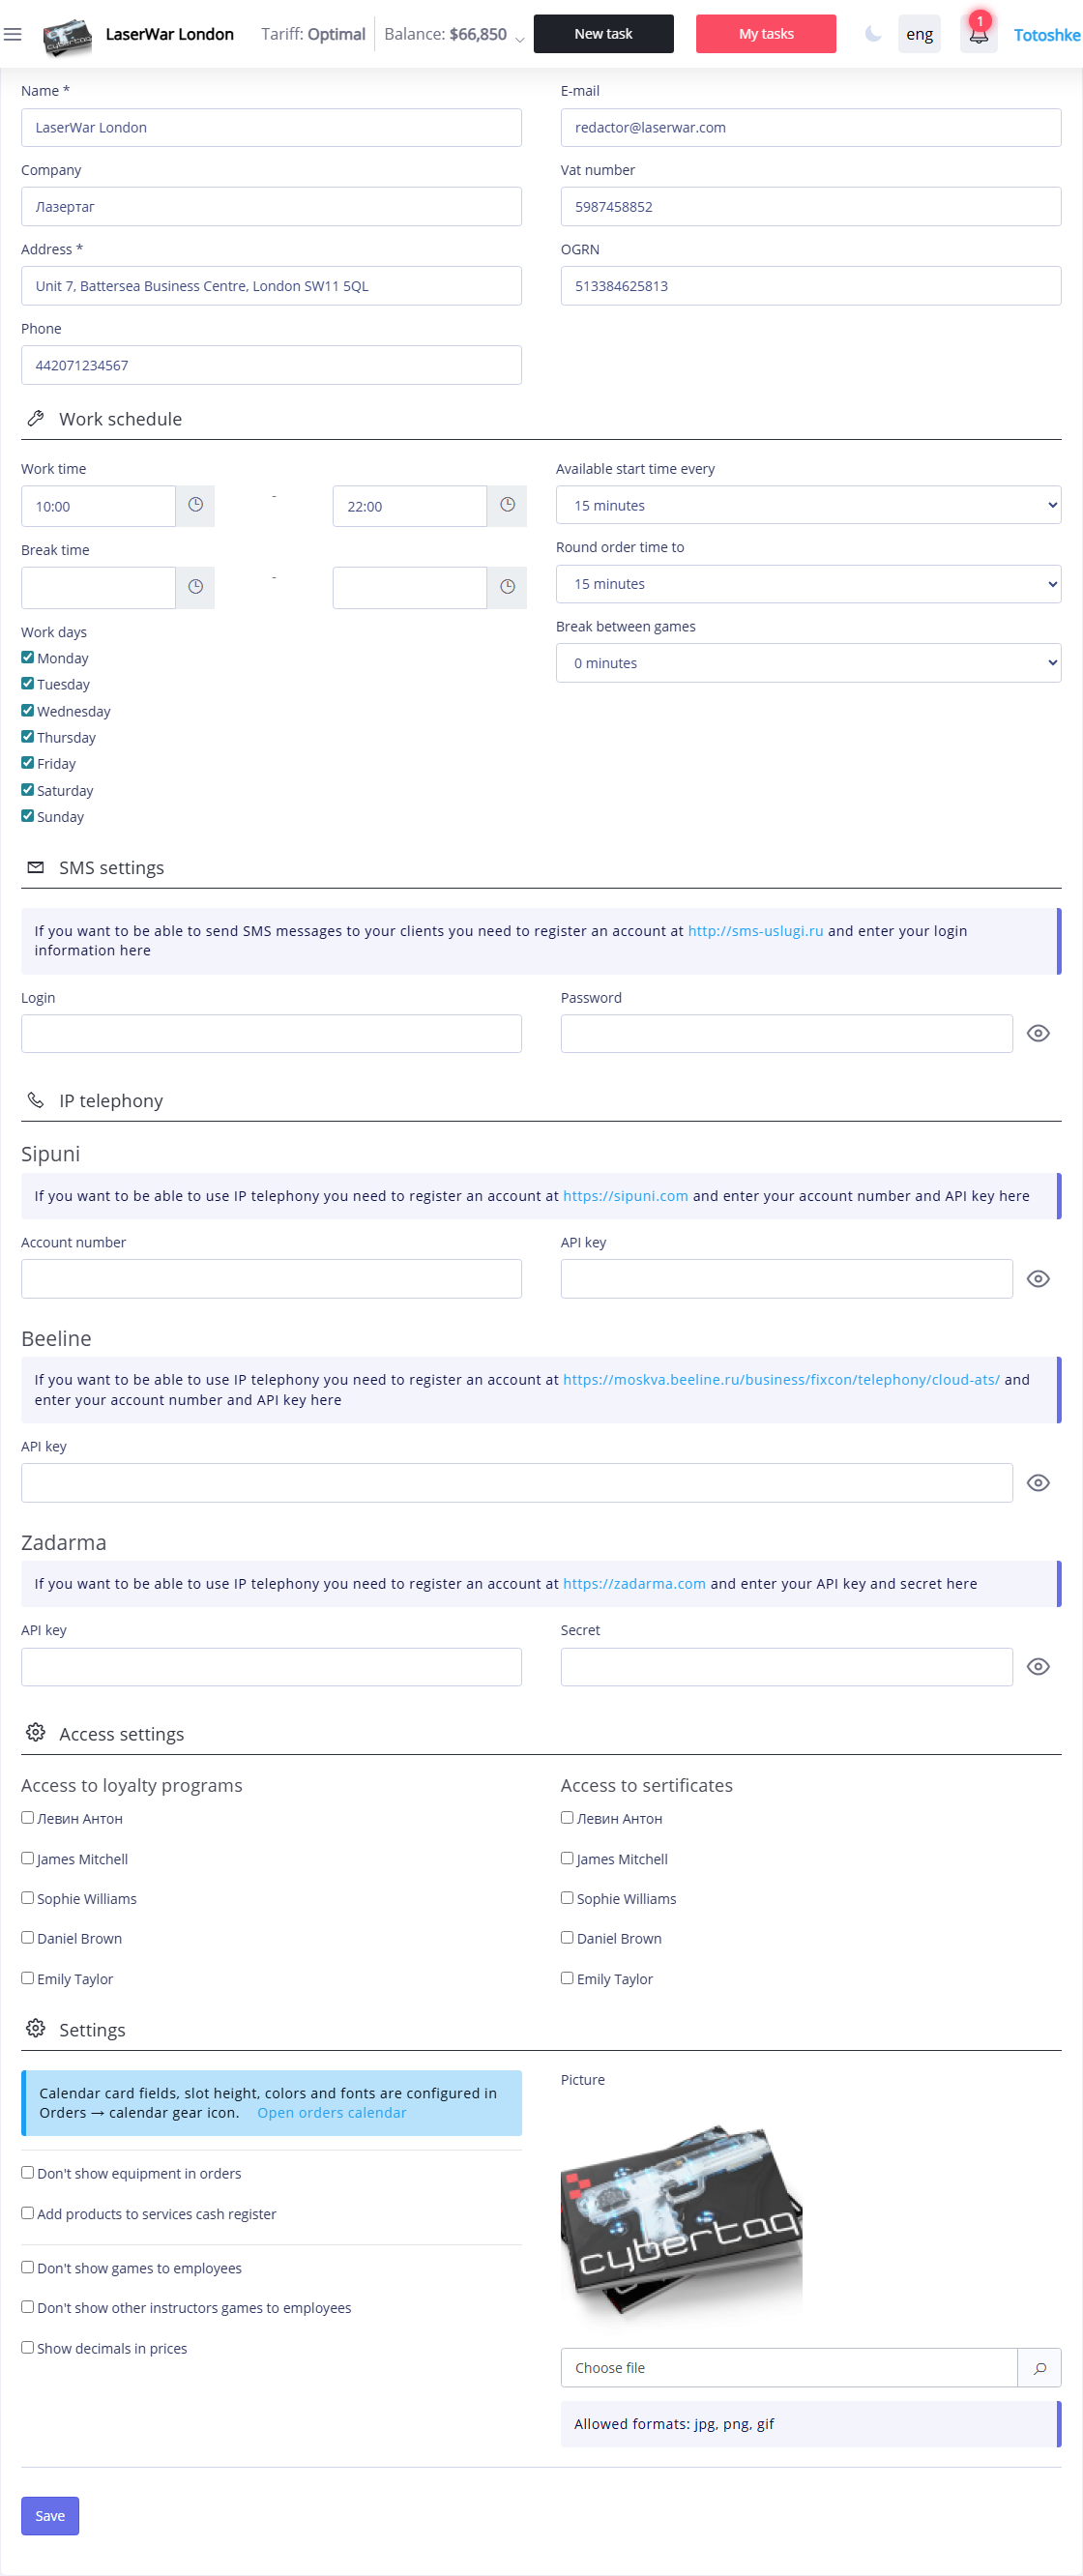Reveal Beeline API key with eye icon

coord(1038,1482)
